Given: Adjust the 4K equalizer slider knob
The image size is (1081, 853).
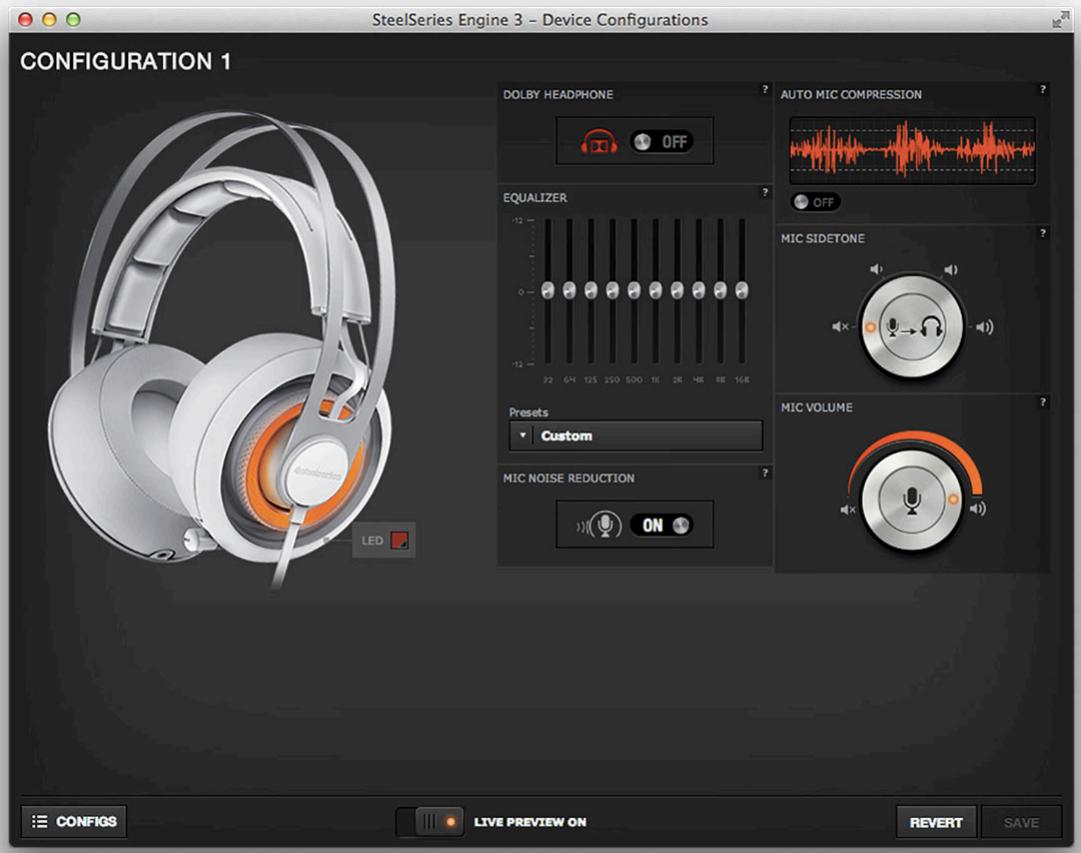Looking at the screenshot, I should (698, 290).
